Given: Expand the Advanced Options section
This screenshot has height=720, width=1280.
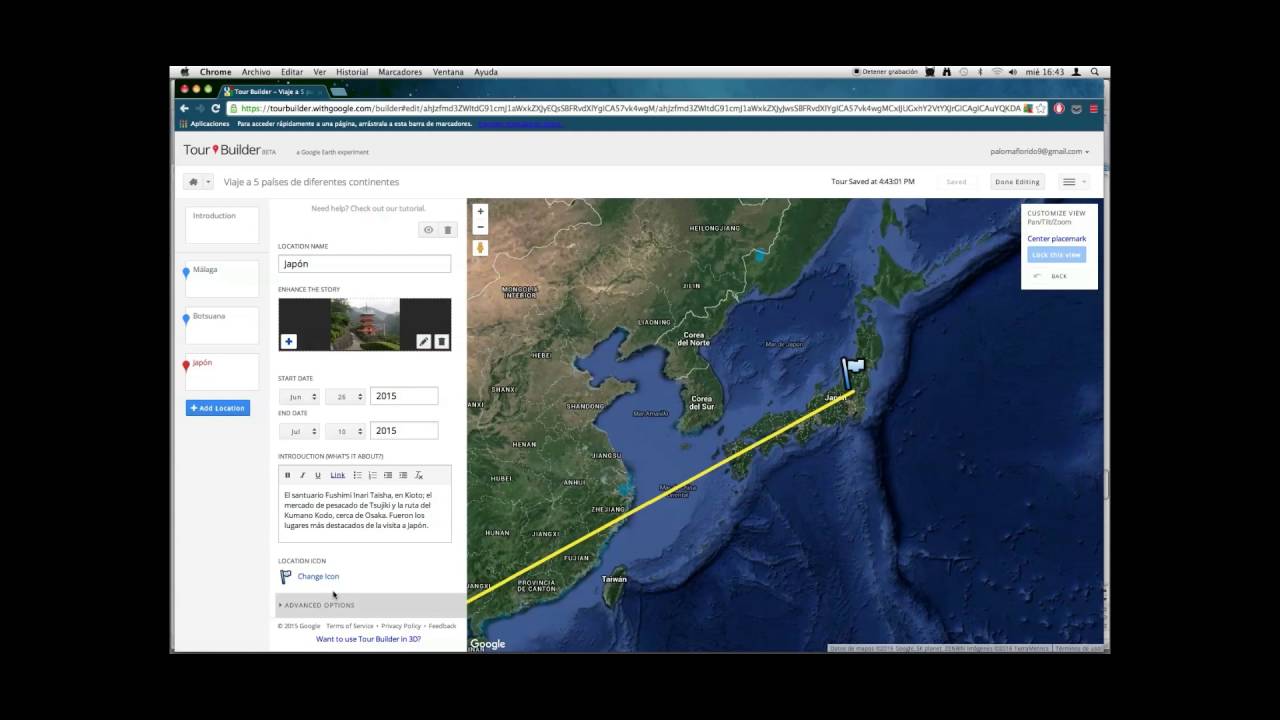Looking at the screenshot, I should 371,605.
